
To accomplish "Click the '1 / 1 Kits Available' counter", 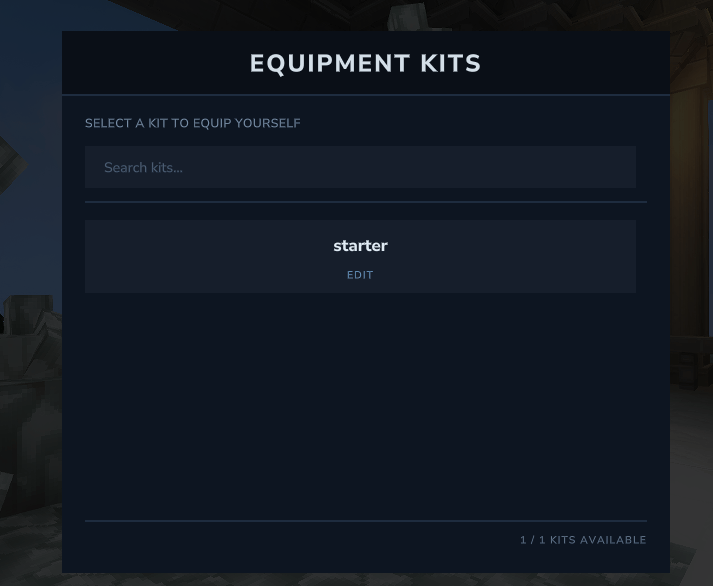I will (583, 540).
